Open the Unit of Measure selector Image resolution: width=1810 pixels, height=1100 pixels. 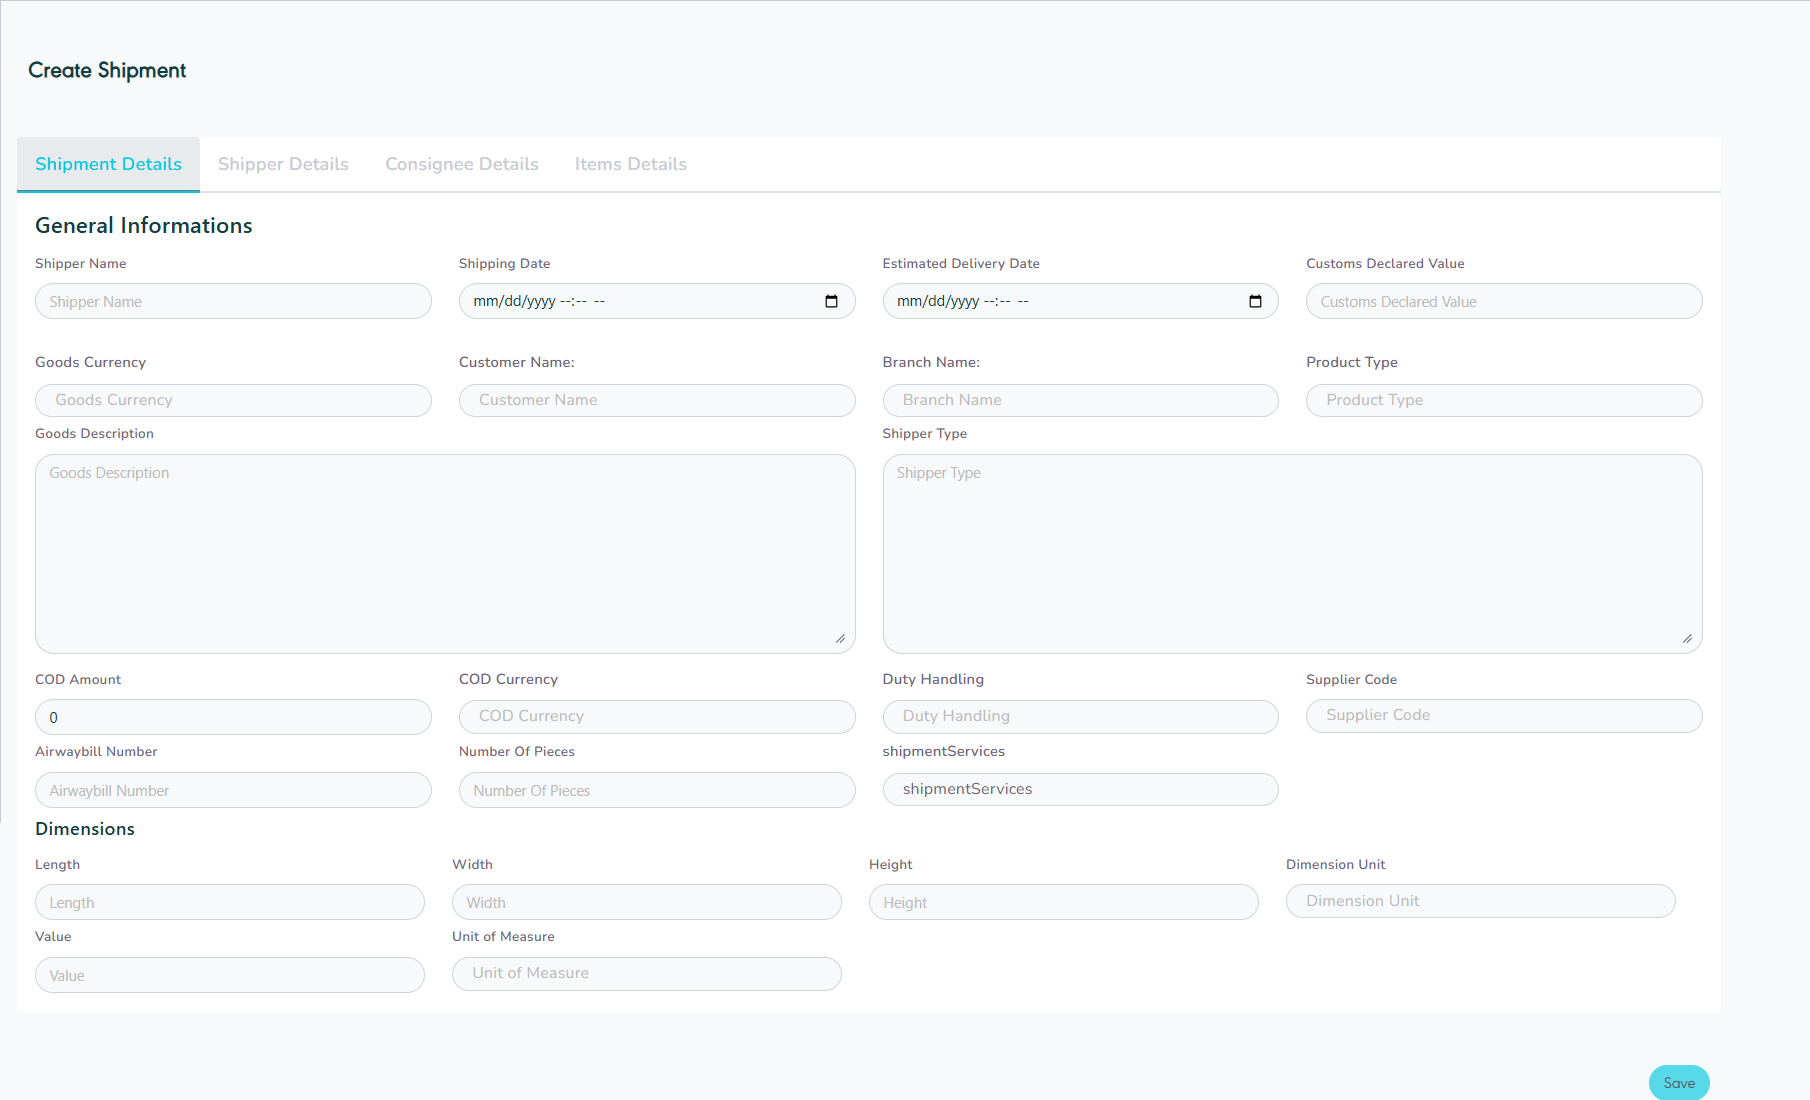tap(647, 974)
